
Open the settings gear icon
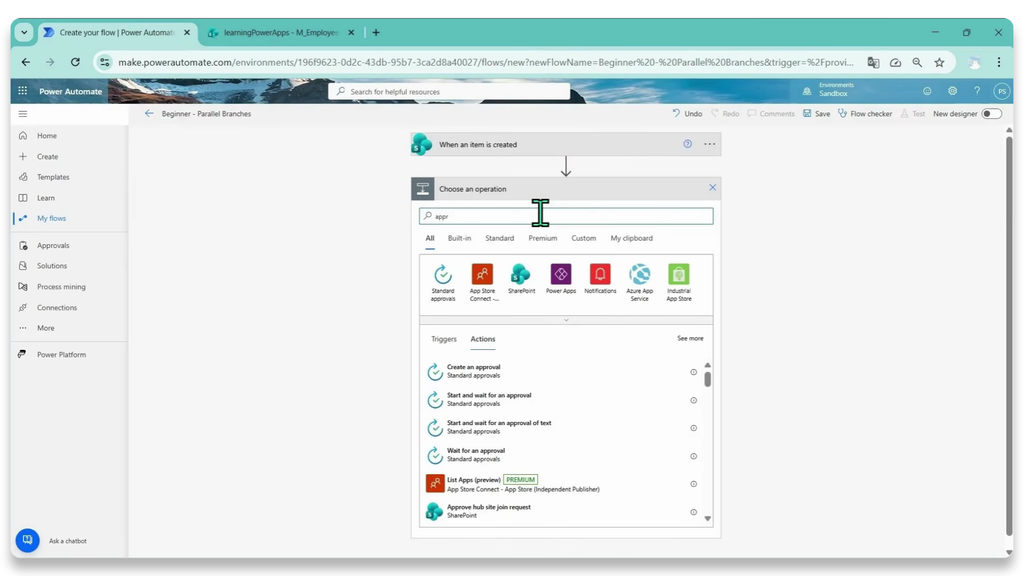952,91
